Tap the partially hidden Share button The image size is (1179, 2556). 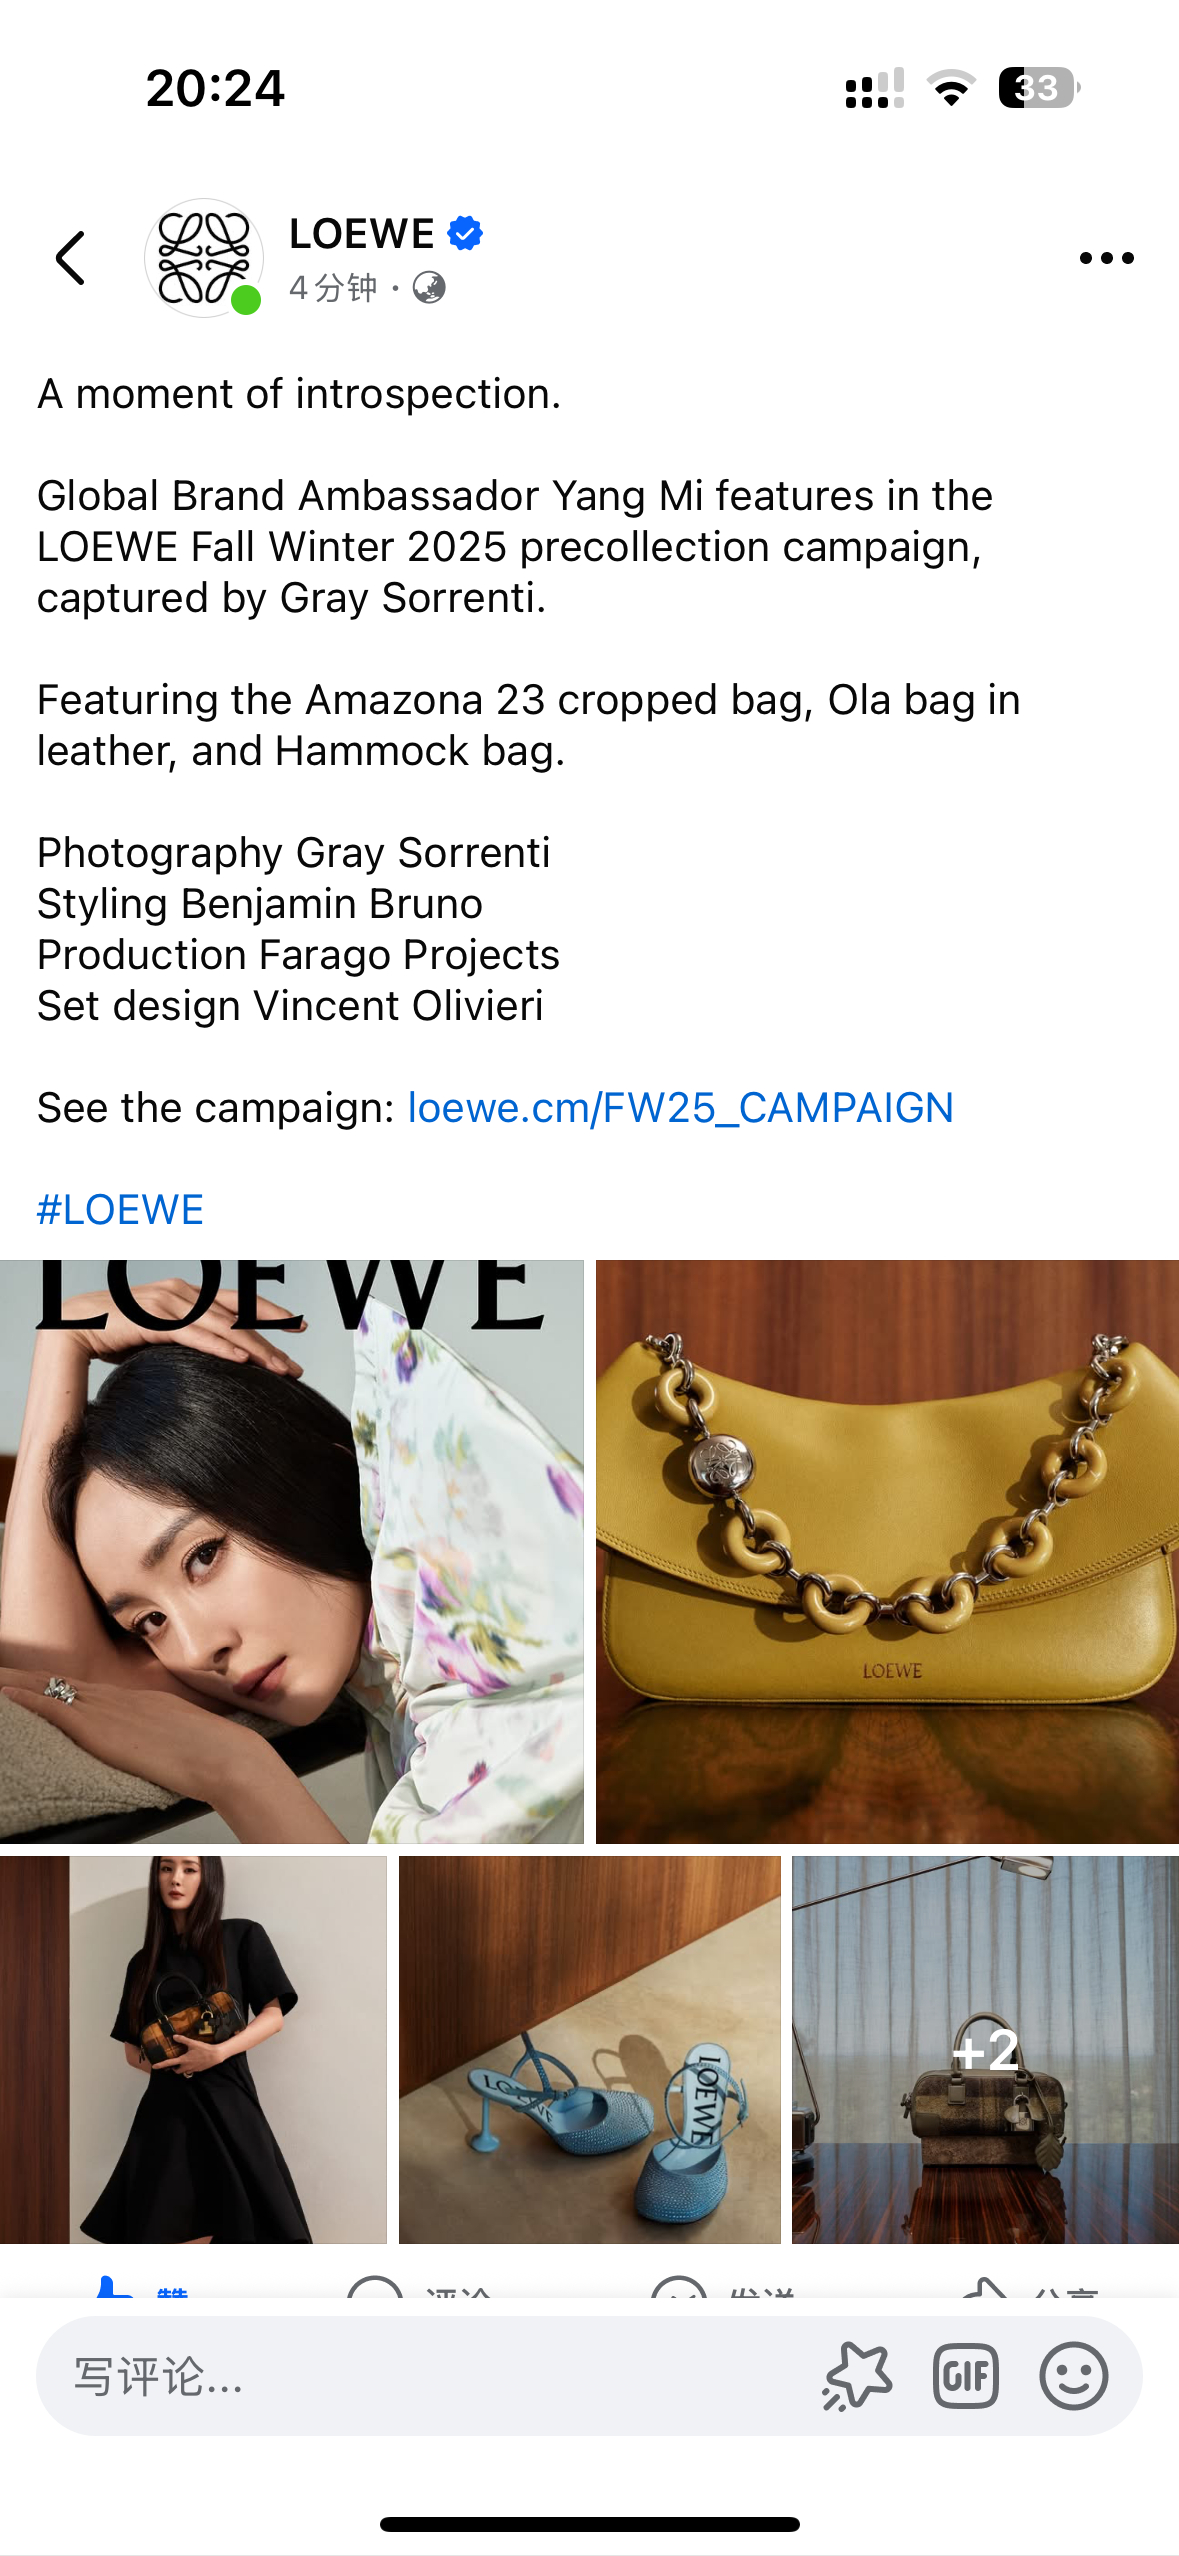tap(1030, 2285)
